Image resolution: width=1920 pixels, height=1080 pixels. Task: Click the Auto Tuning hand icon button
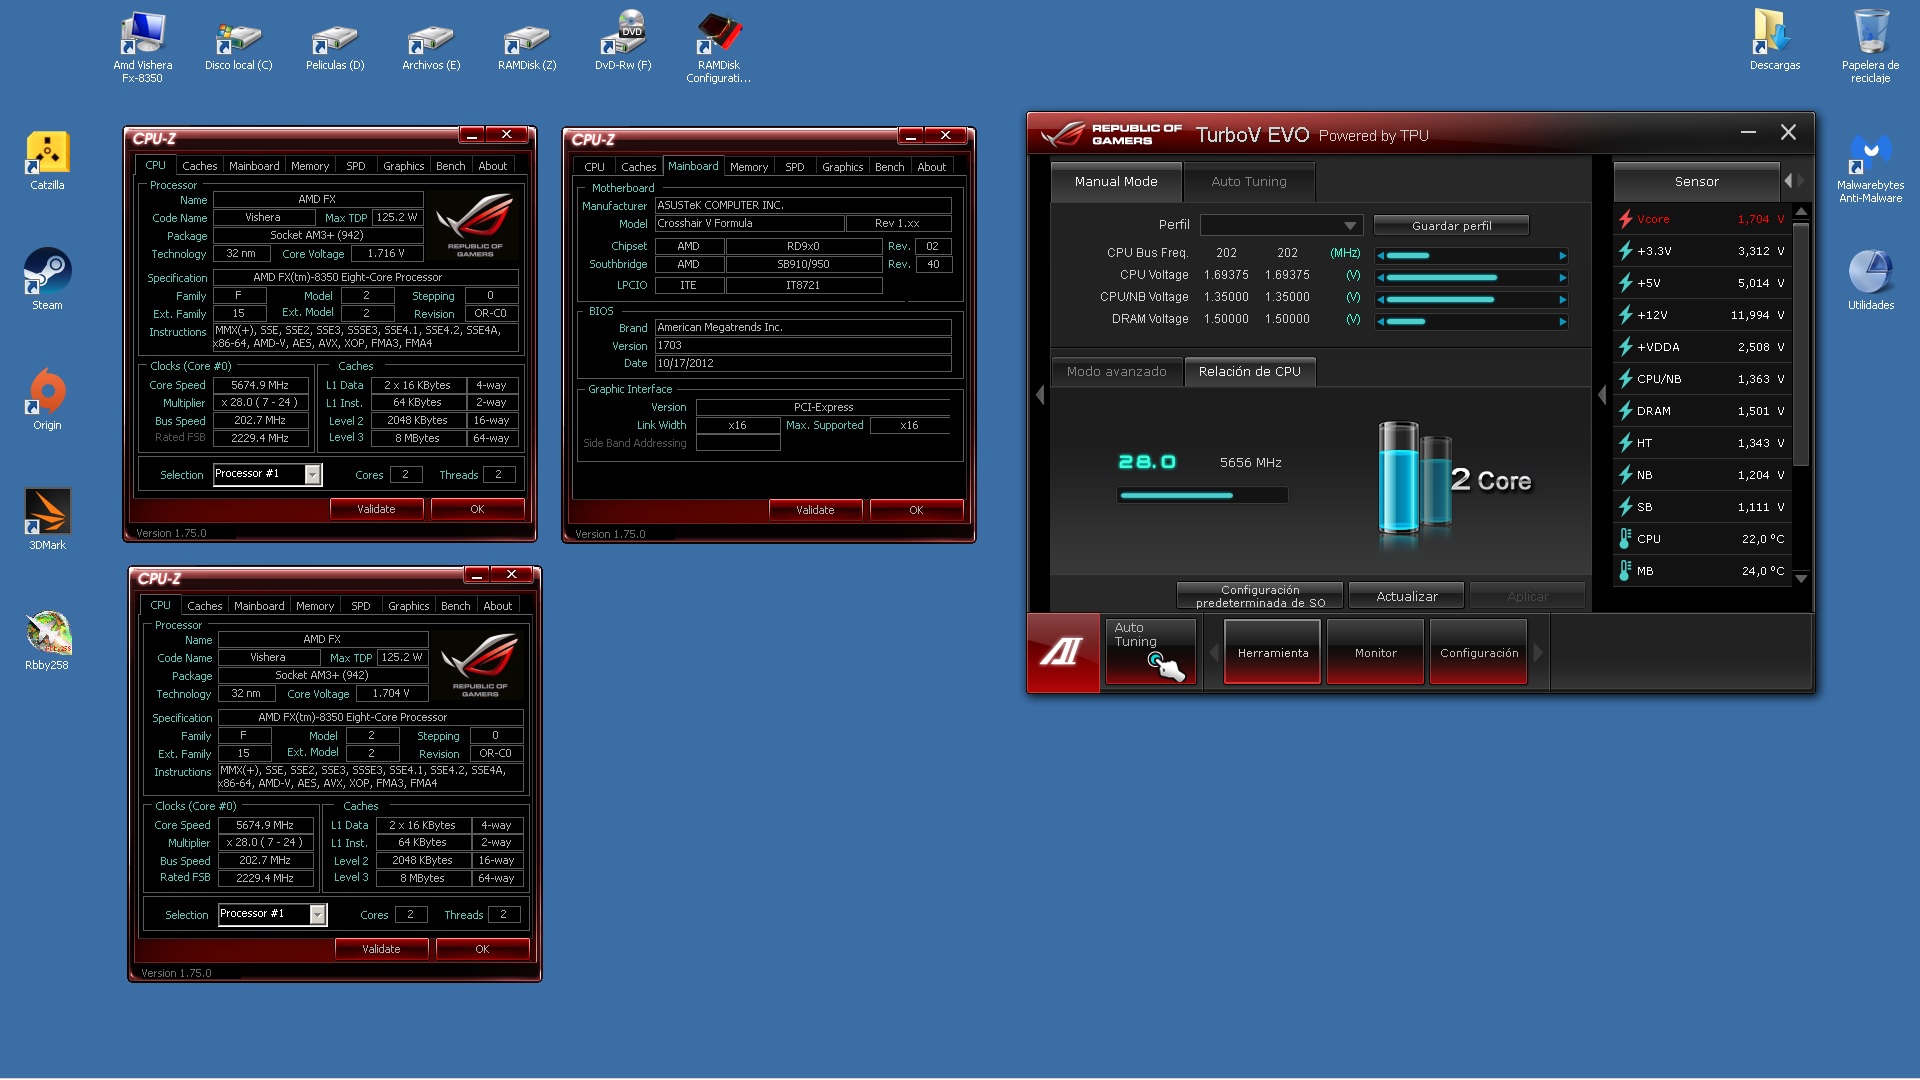(x=1150, y=652)
